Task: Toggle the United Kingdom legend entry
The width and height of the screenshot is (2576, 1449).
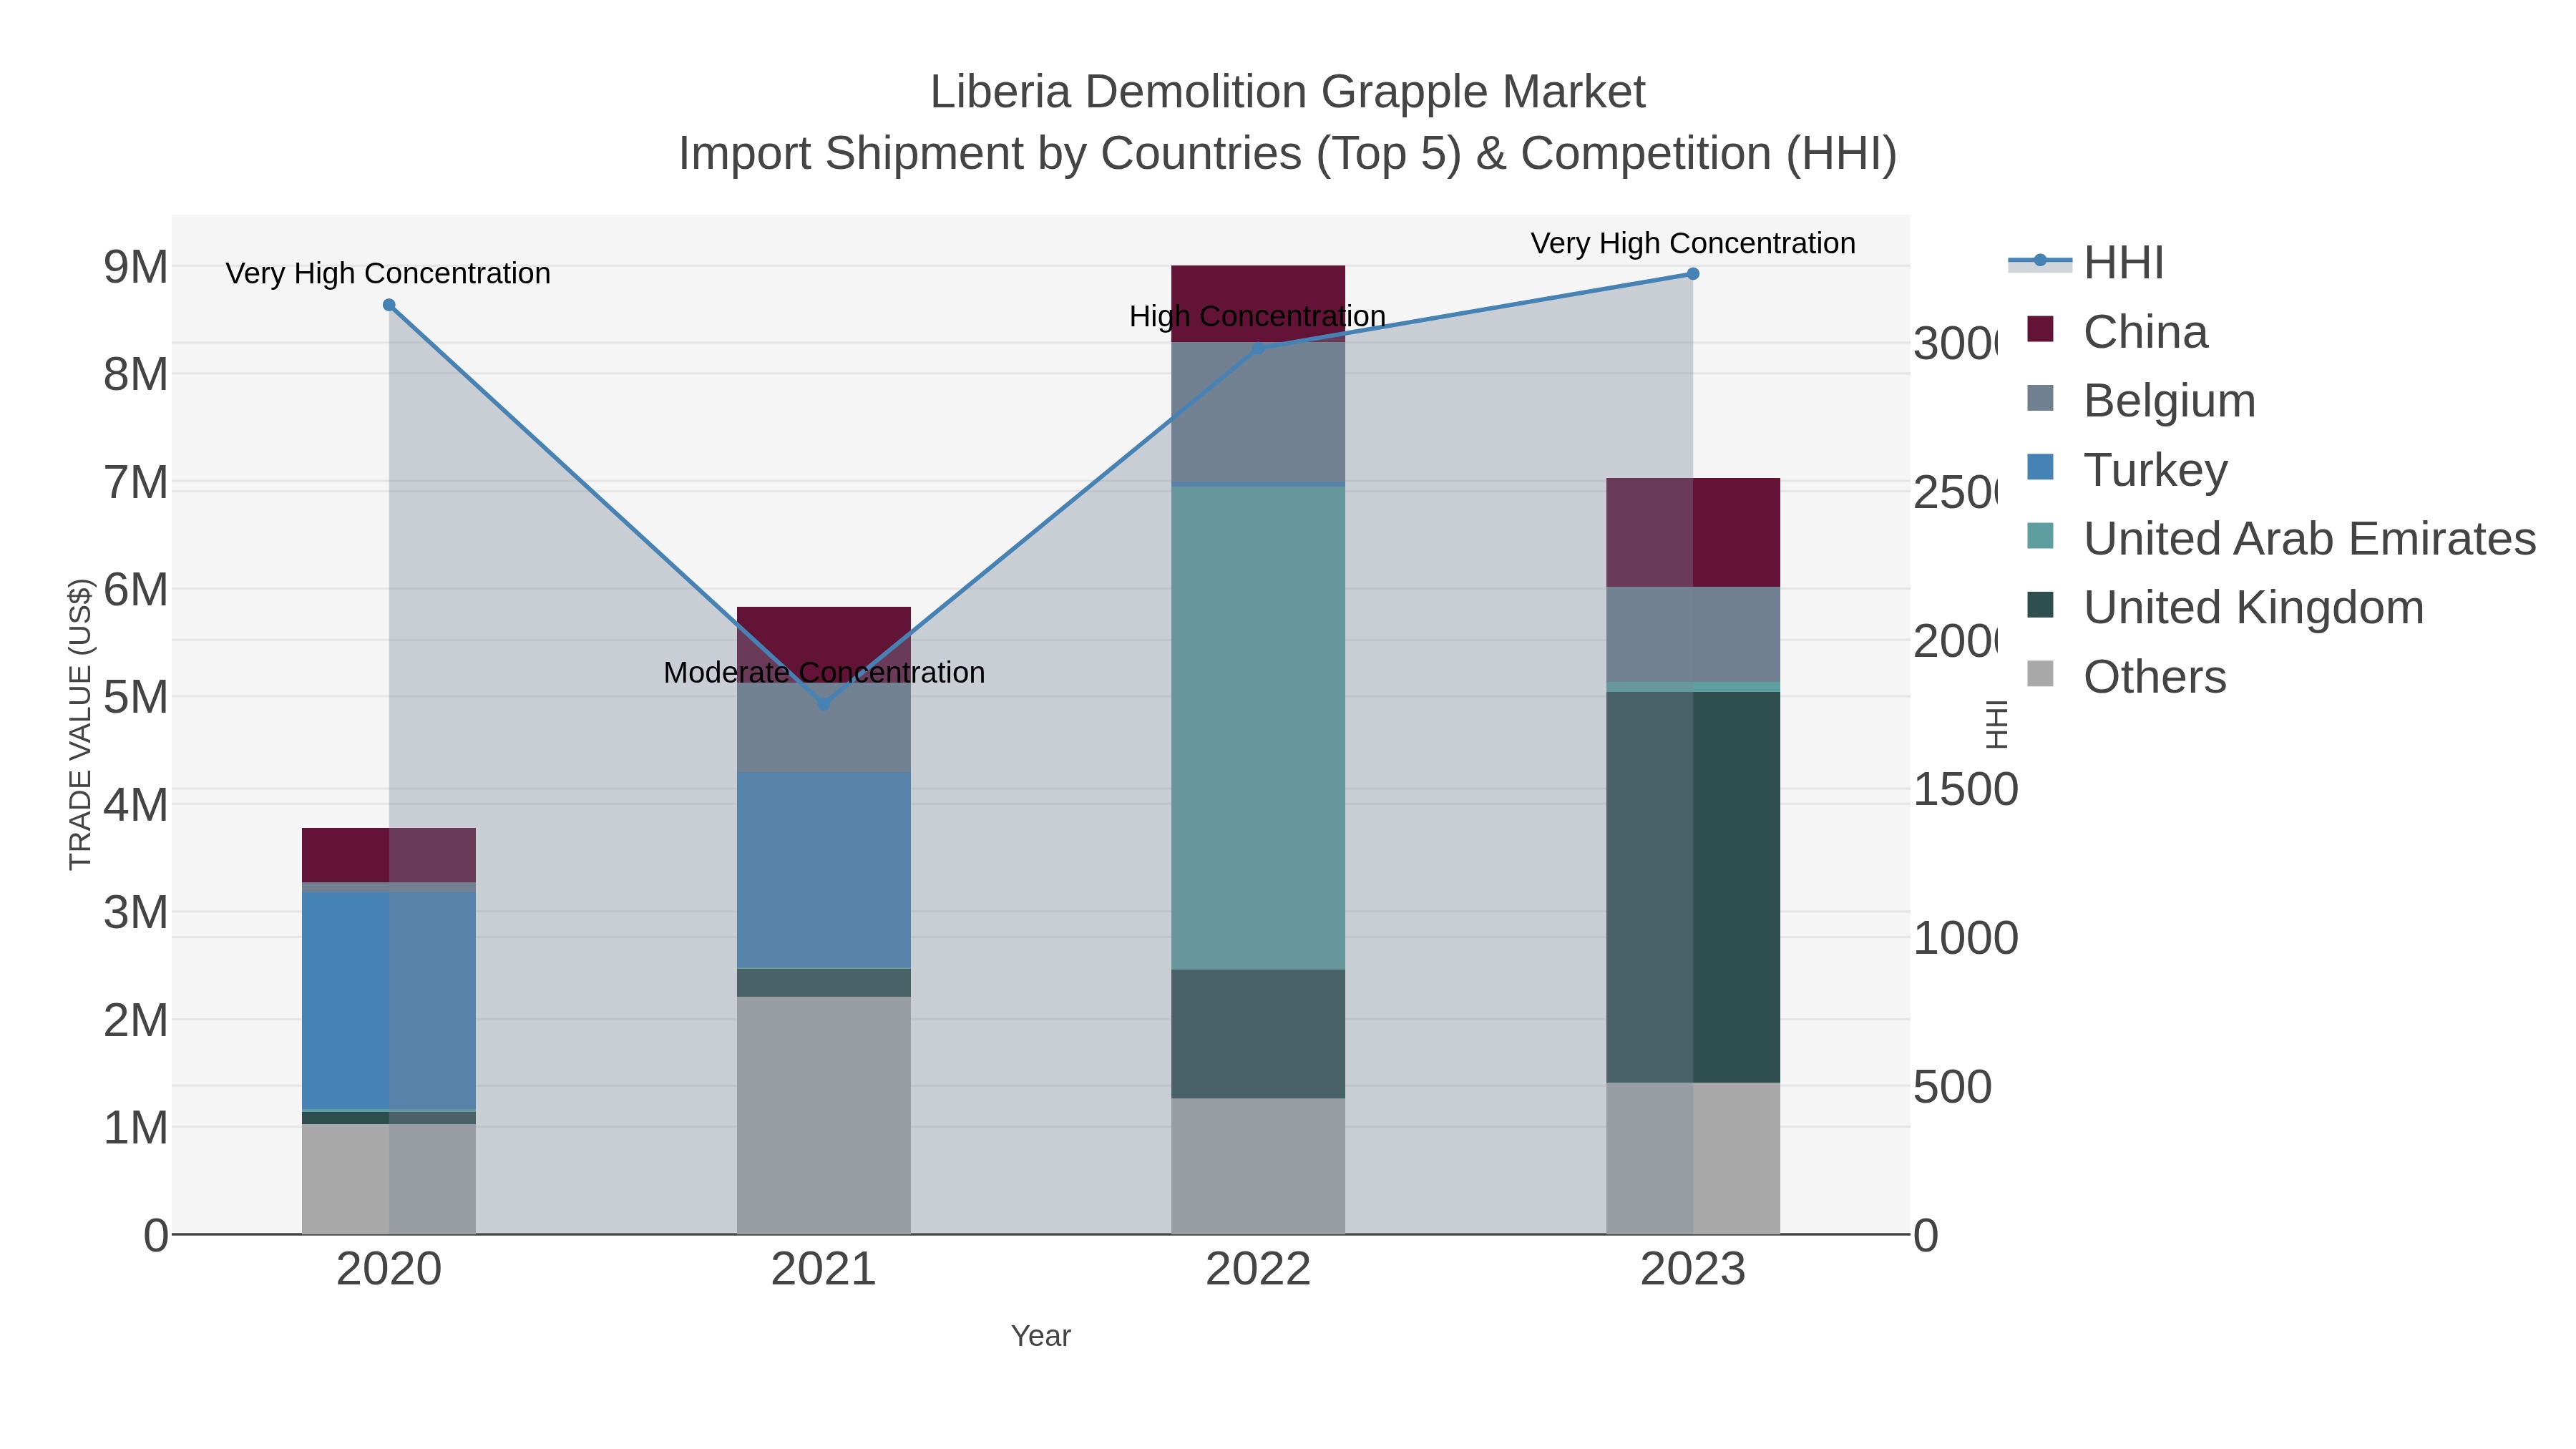Action: coord(2225,607)
